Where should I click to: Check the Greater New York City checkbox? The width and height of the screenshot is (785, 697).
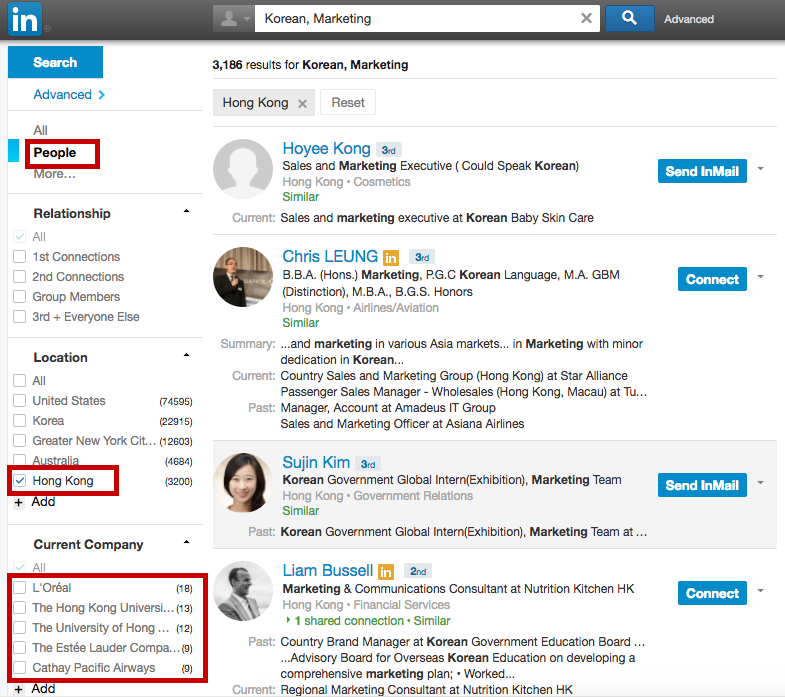coord(20,441)
